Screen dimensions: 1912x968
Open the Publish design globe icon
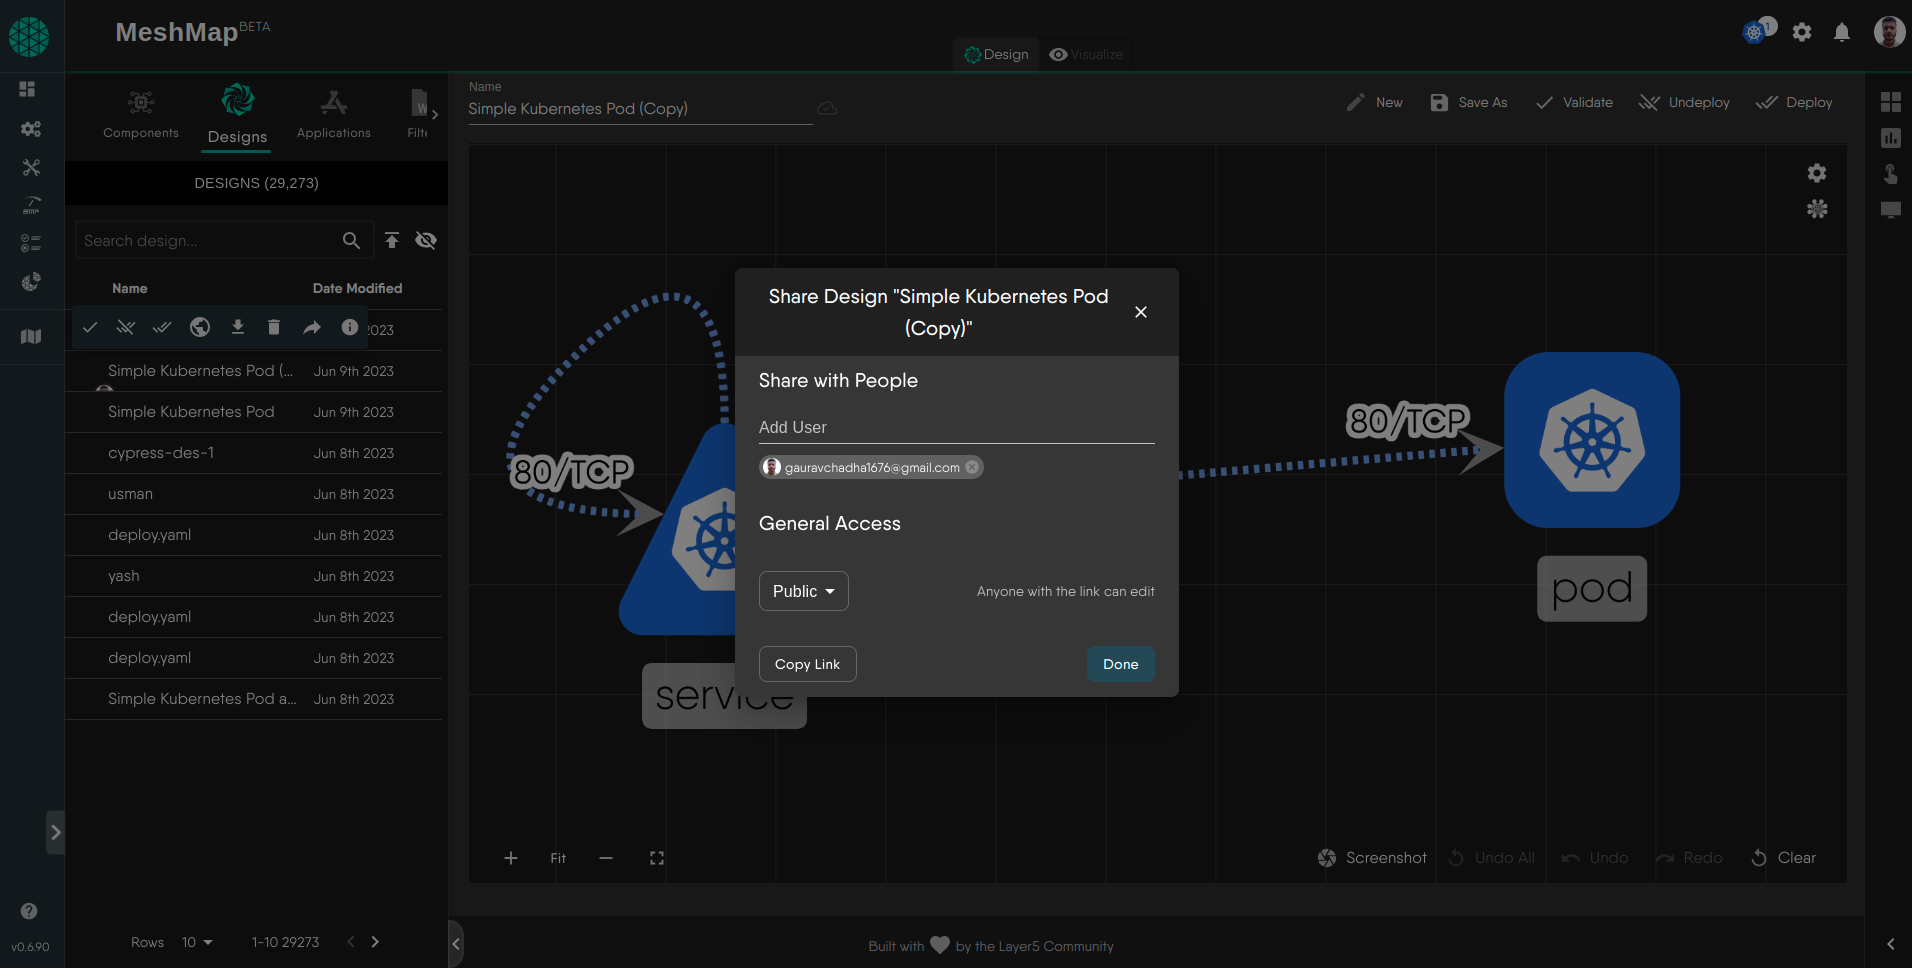click(x=199, y=327)
